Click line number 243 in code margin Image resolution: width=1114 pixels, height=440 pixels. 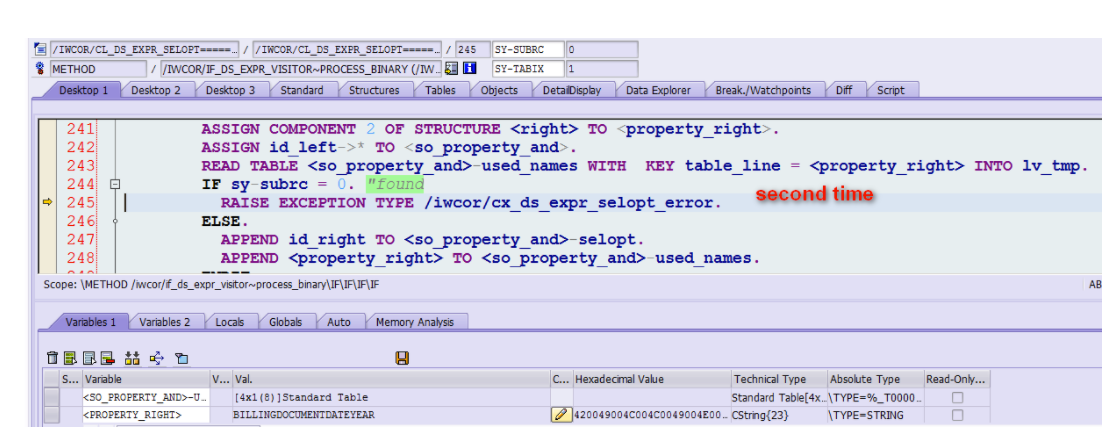coord(81,166)
